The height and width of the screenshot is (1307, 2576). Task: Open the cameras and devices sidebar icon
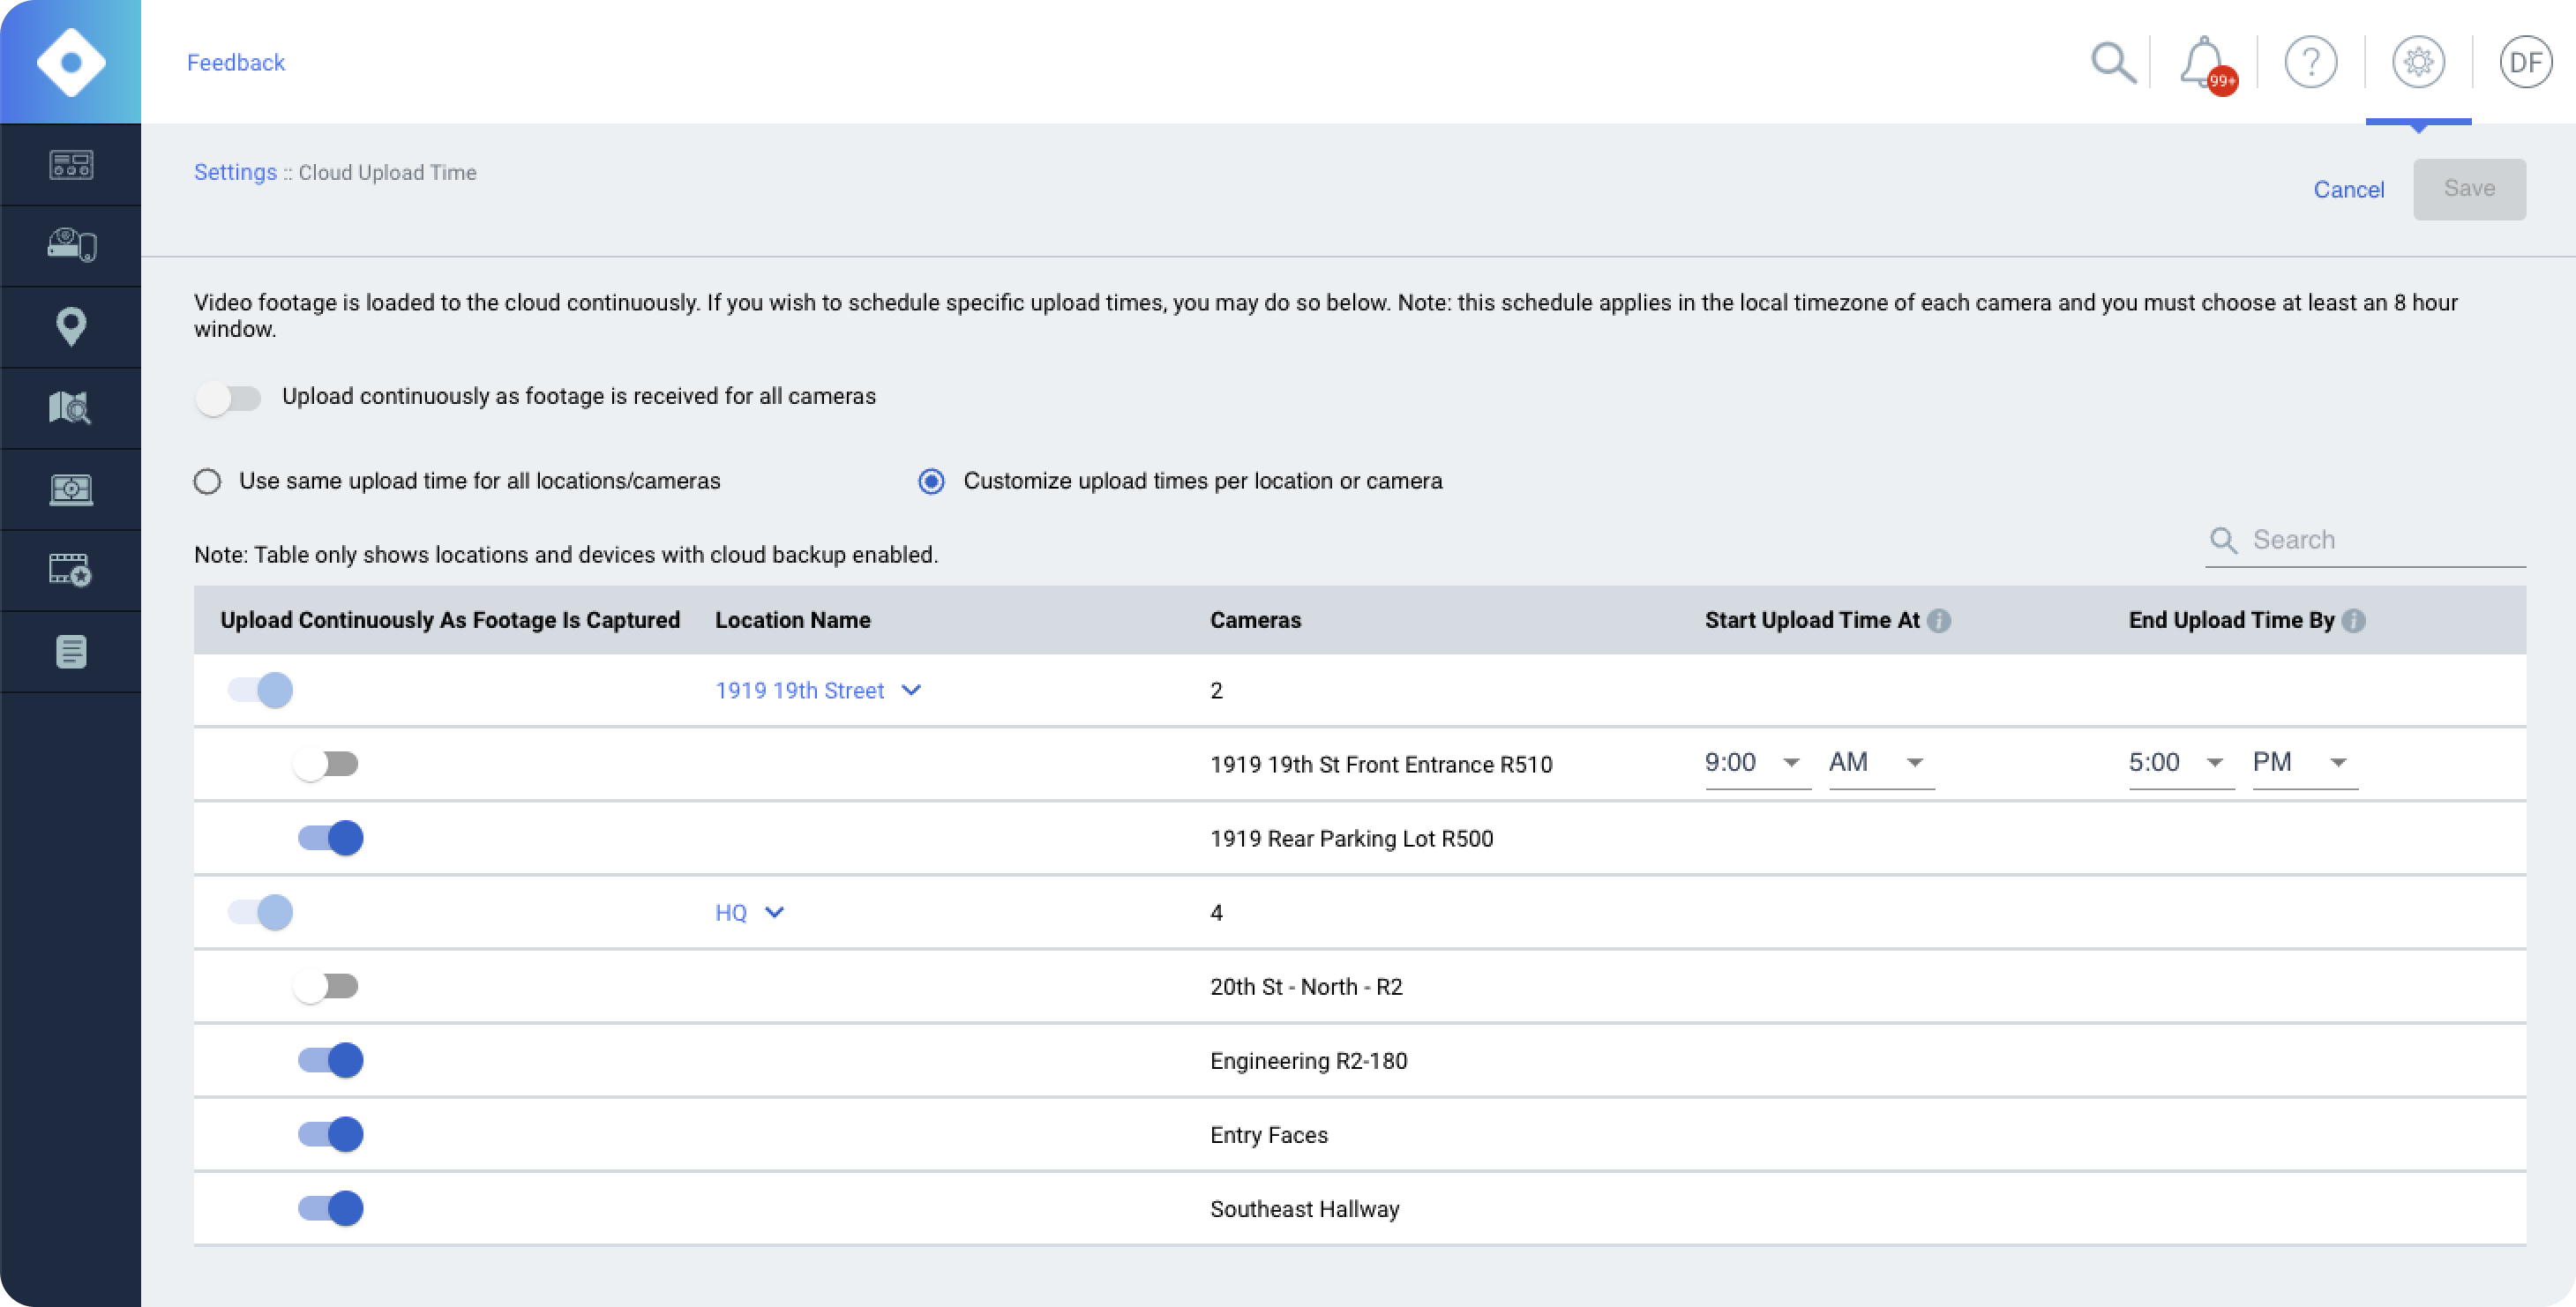click(x=71, y=246)
